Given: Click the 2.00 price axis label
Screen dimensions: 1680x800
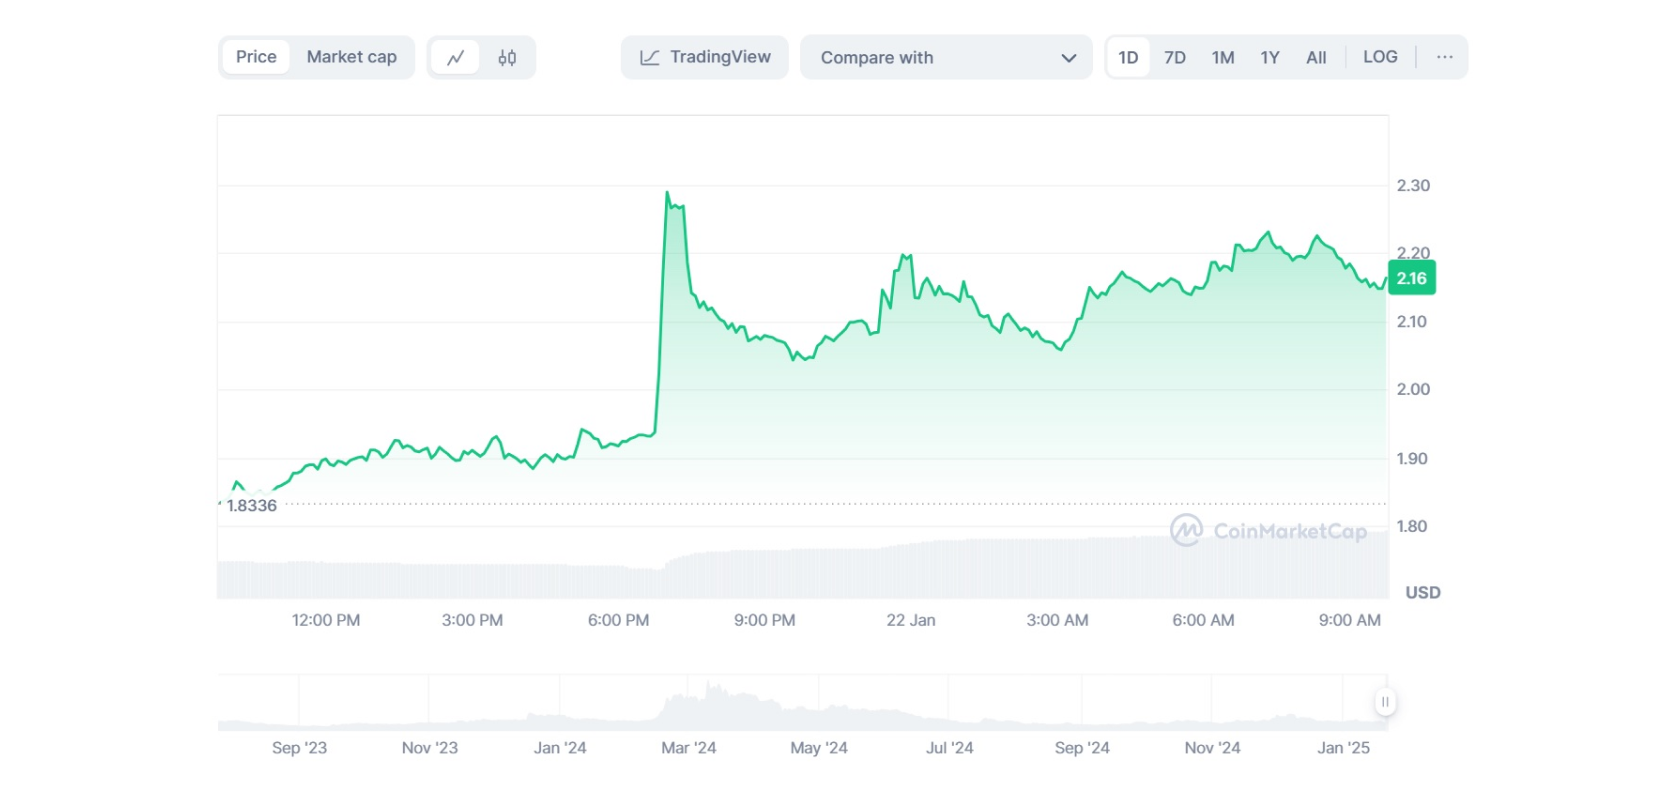Looking at the screenshot, I should 1413,389.
